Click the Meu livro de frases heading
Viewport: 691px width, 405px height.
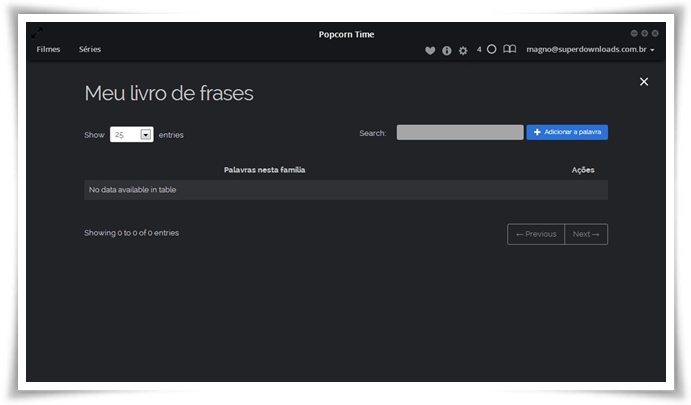point(169,93)
